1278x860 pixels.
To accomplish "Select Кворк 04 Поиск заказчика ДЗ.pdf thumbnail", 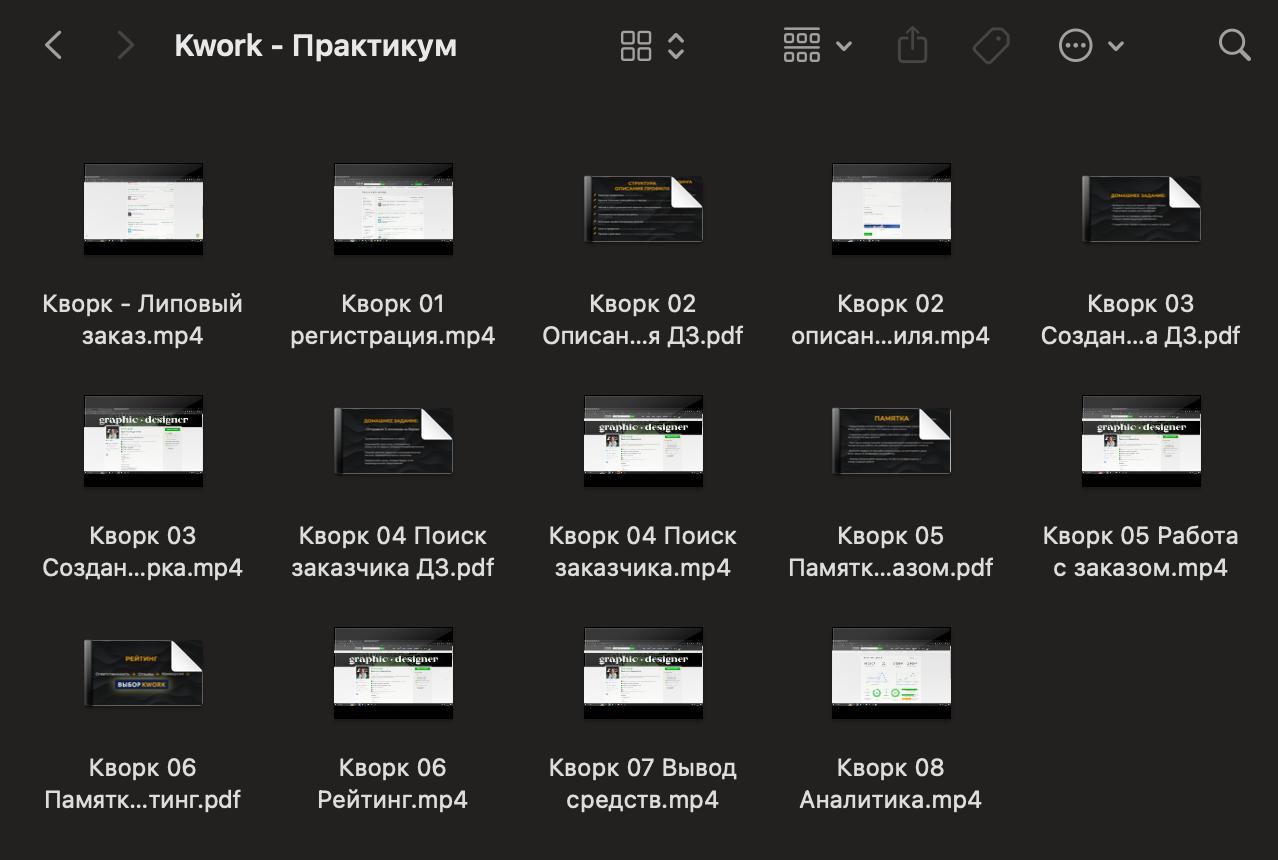I will pyautogui.click(x=393, y=441).
